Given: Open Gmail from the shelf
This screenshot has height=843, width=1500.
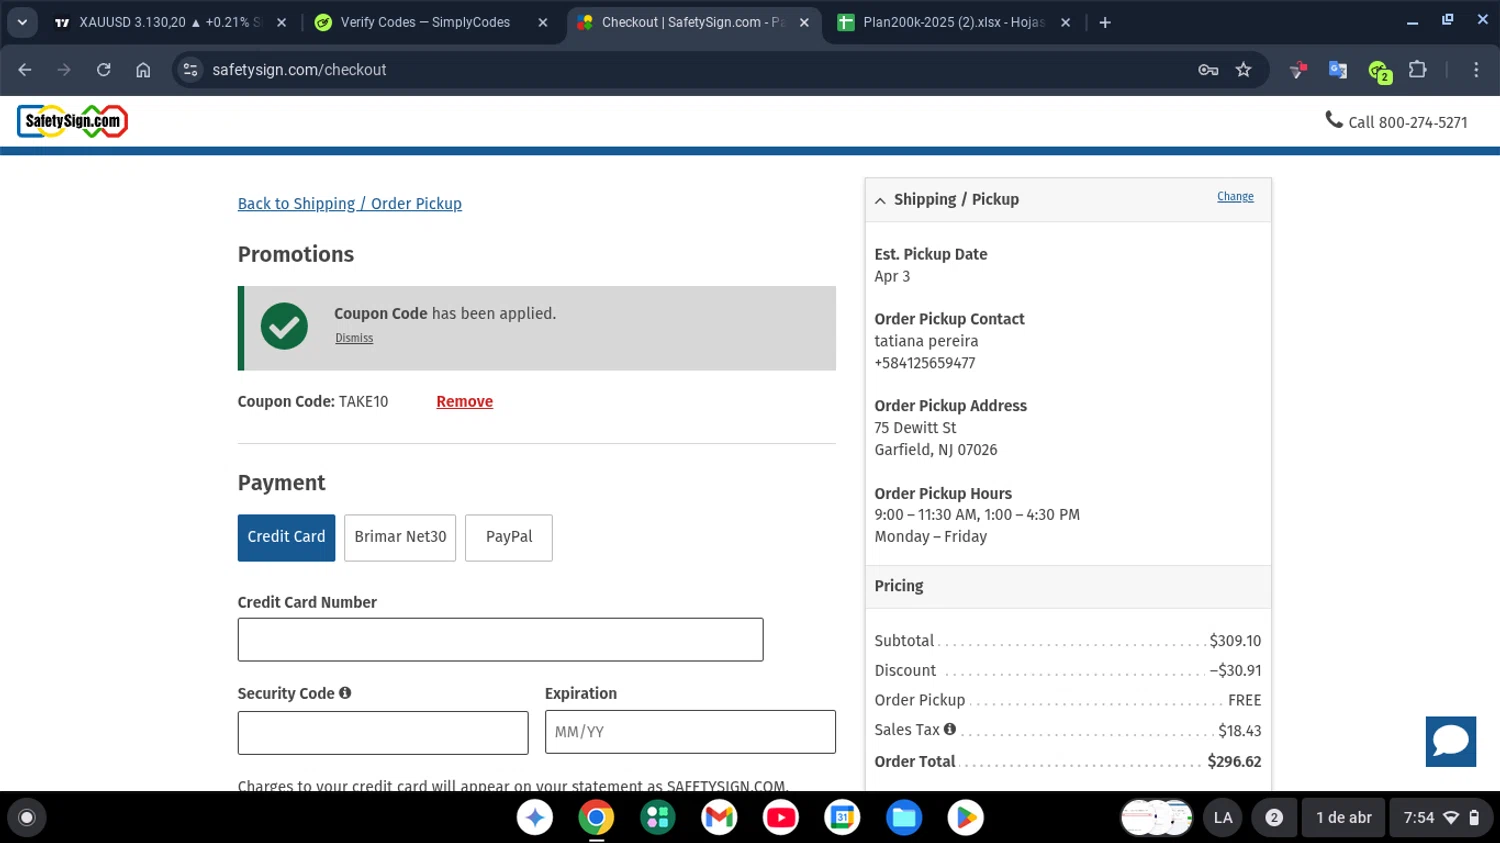Looking at the screenshot, I should tap(719, 817).
